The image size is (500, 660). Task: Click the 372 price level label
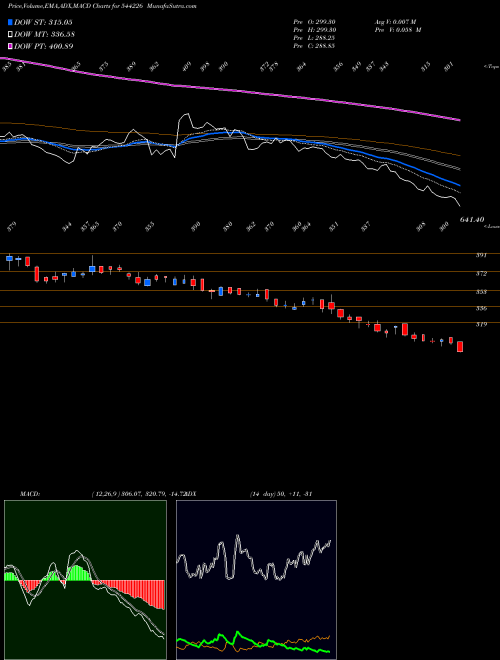[x=481, y=274]
